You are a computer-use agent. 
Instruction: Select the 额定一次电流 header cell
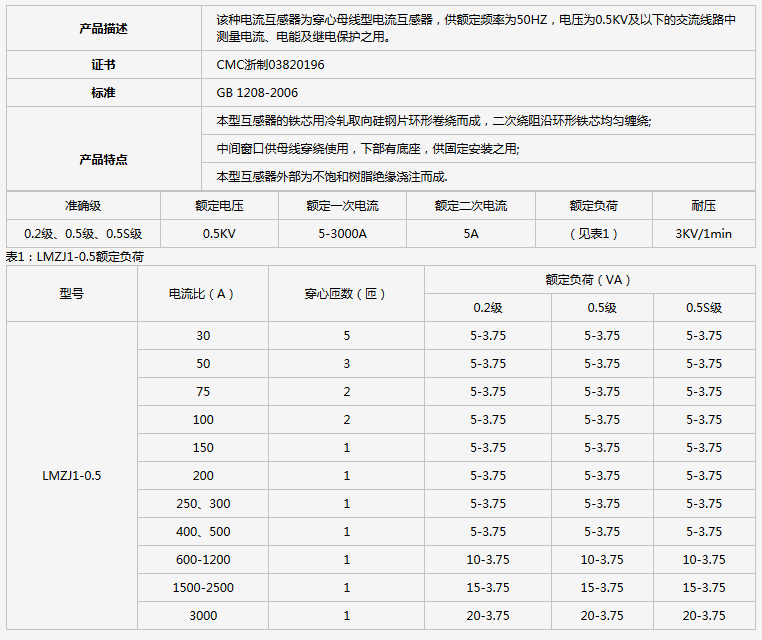pyautogui.click(x=342, y=206)
